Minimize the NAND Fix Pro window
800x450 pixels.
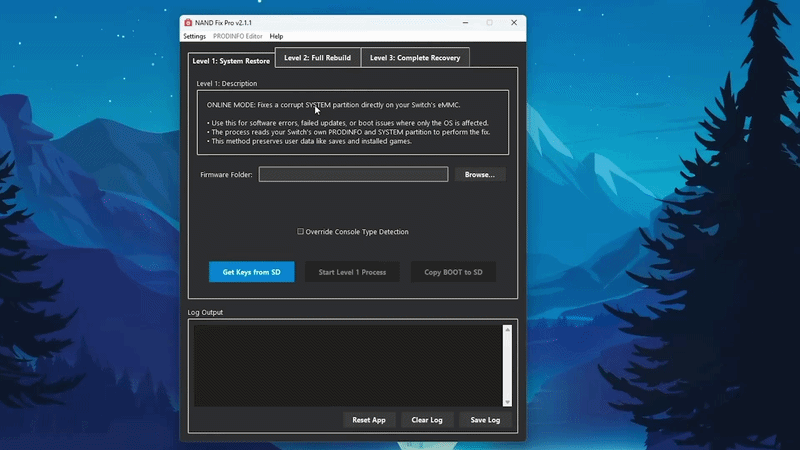(465, 22)
